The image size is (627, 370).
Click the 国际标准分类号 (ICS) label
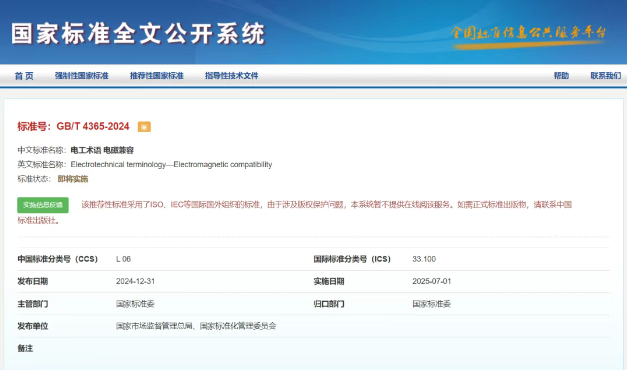[352, 259]
